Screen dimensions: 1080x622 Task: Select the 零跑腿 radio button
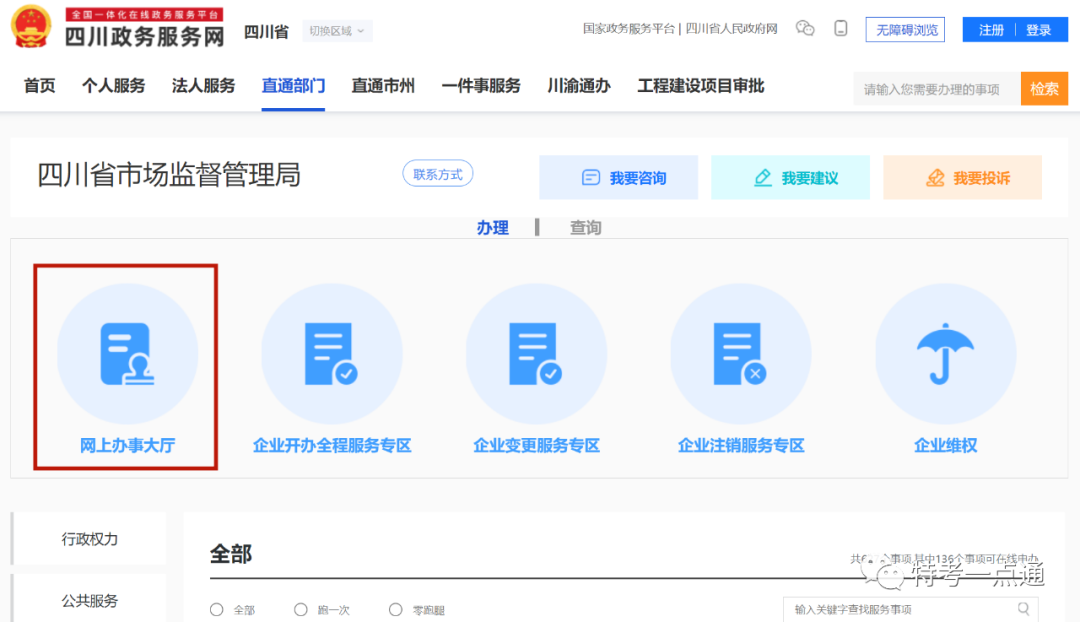click(395, 610)
